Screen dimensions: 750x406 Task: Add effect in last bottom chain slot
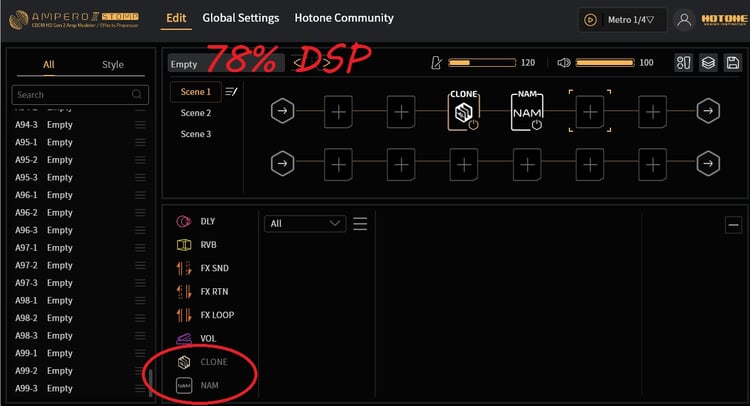tap(652, 165)
